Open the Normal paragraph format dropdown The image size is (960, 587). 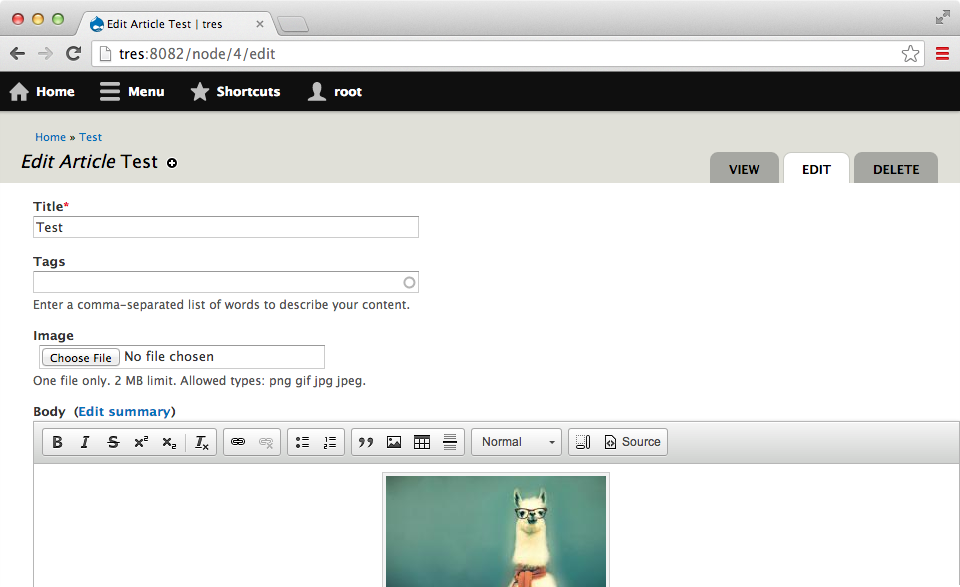pos(516,441)
